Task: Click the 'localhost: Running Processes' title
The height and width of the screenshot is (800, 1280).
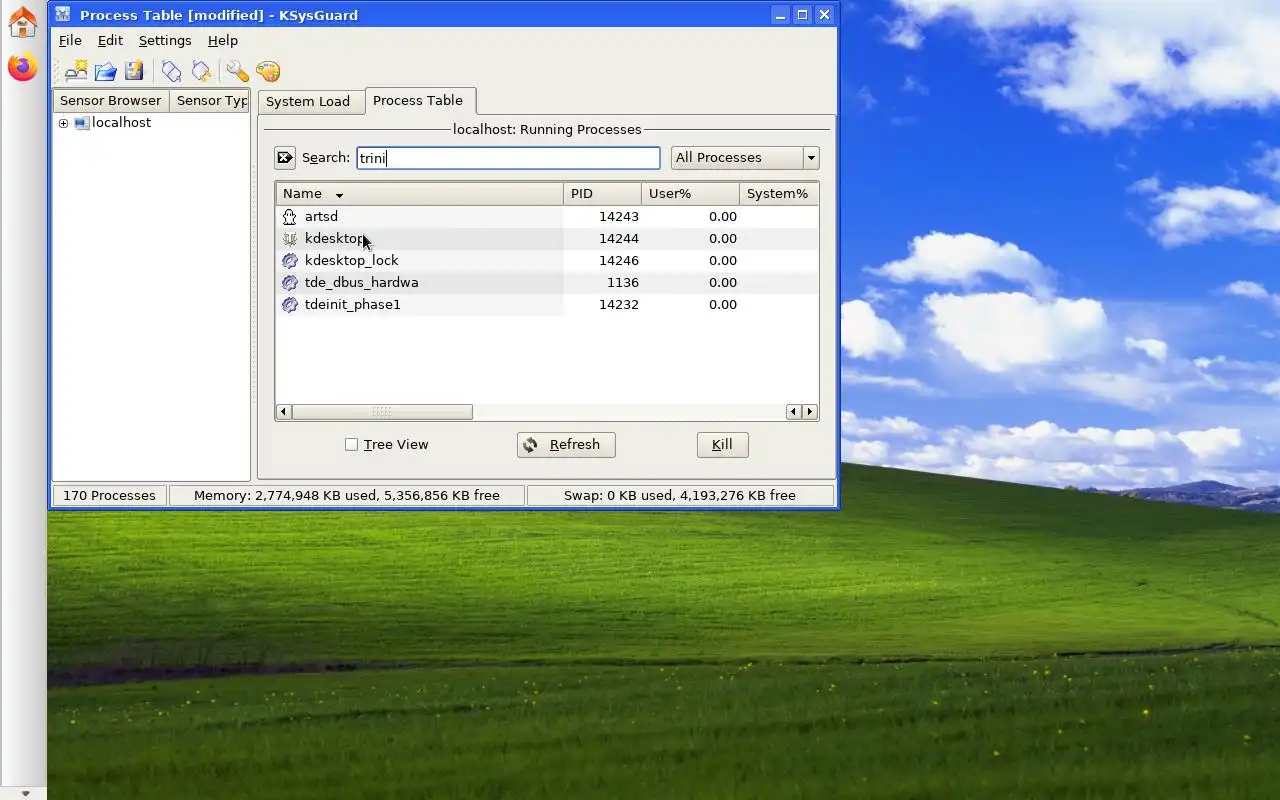Action: click(x=547, y=130)
